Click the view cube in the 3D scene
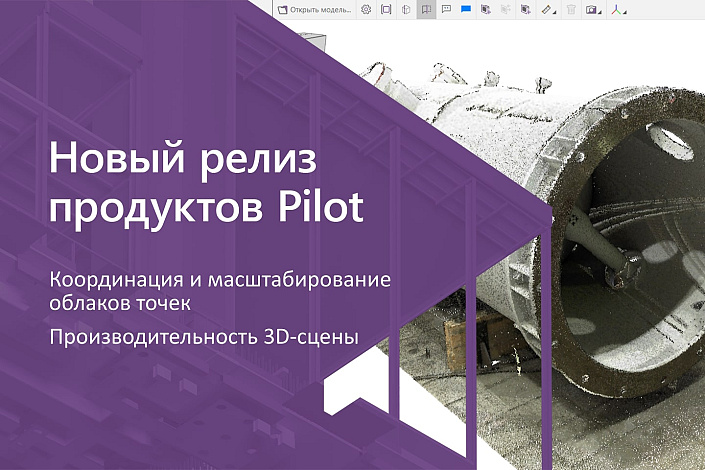 tap(312, 43)
